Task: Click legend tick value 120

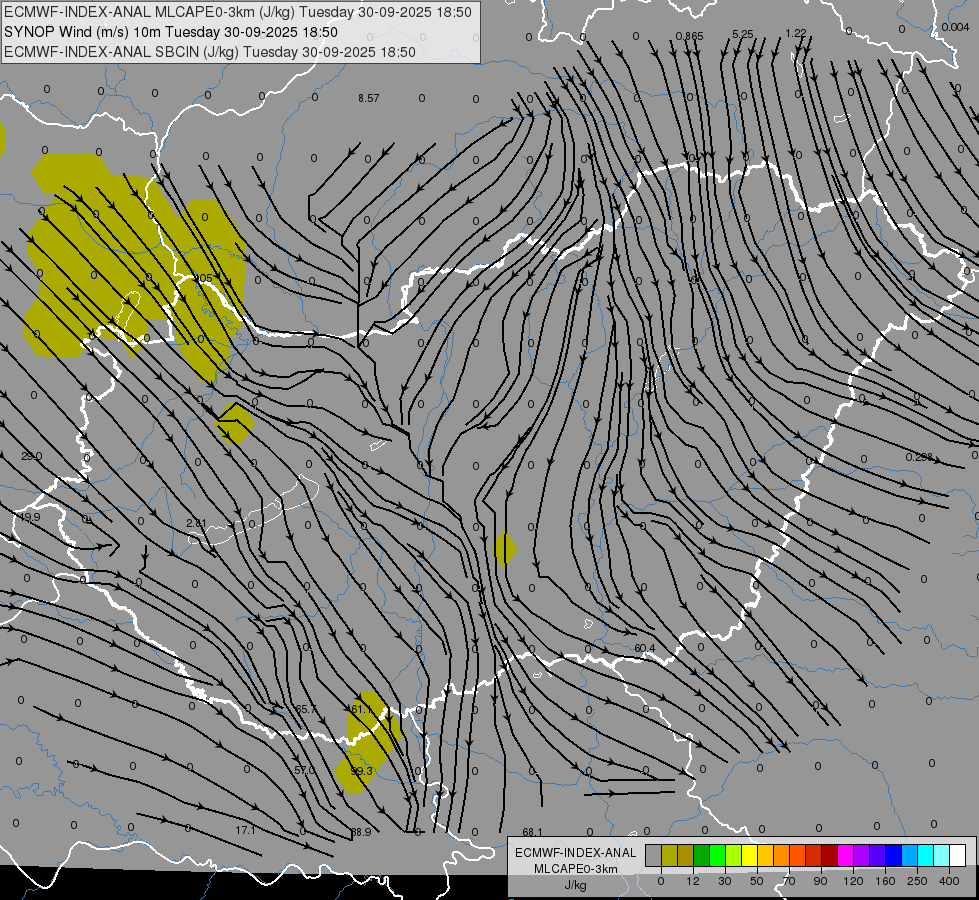Action: click(x=853, y=881)
